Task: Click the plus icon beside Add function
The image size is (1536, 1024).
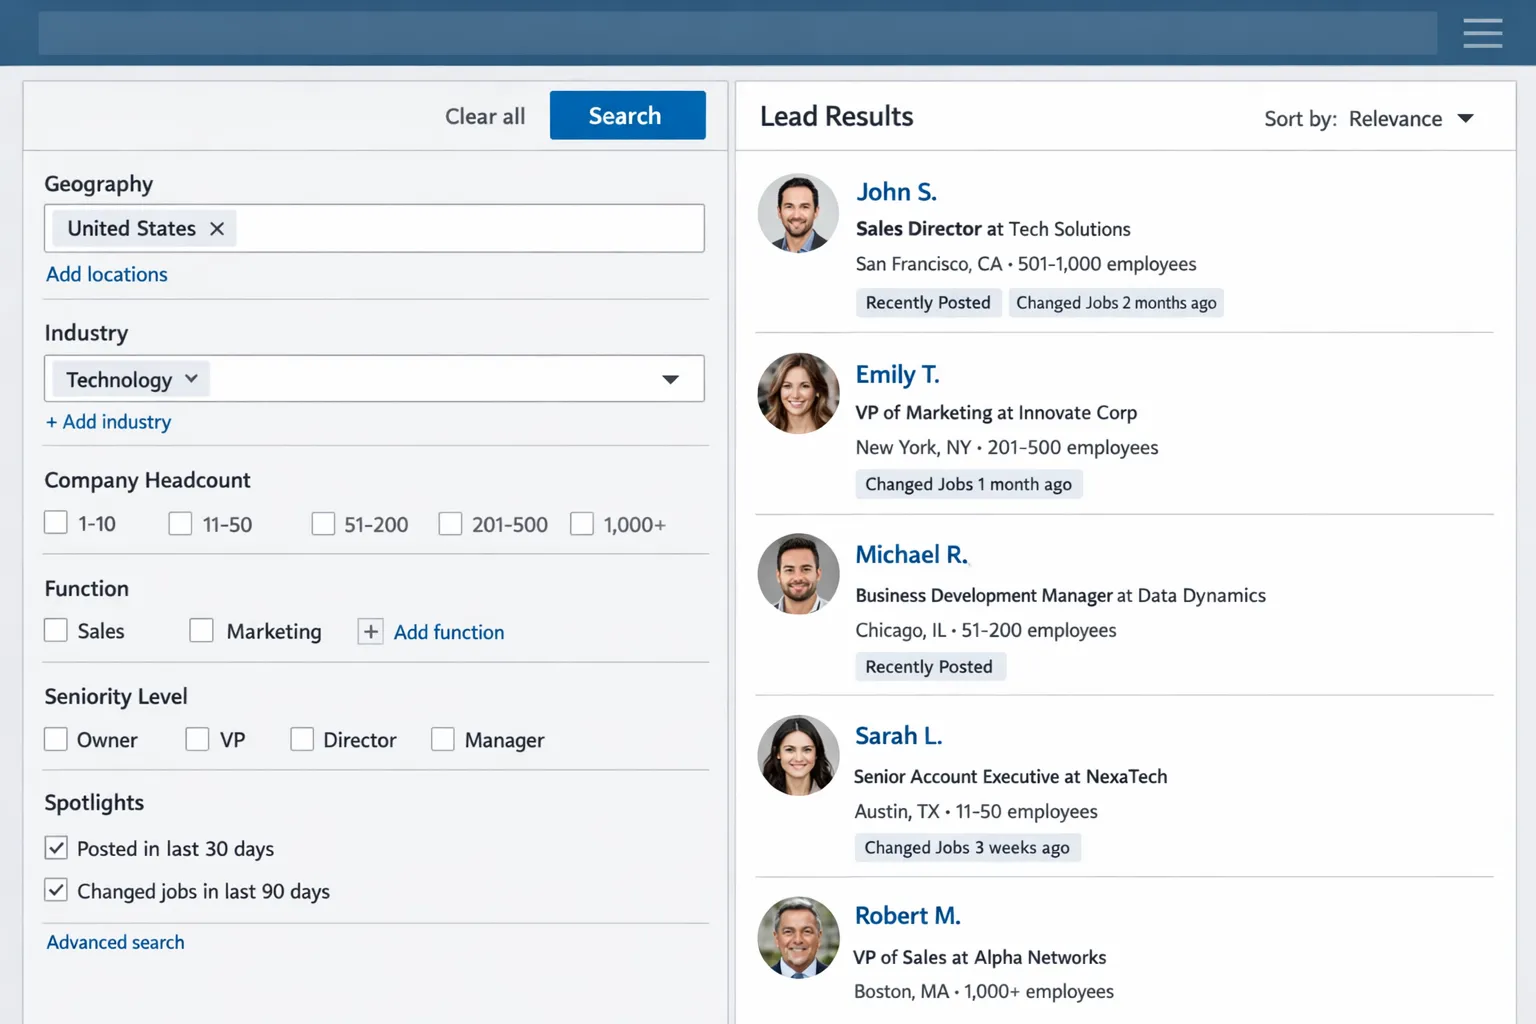Action: tap(370, 631)
